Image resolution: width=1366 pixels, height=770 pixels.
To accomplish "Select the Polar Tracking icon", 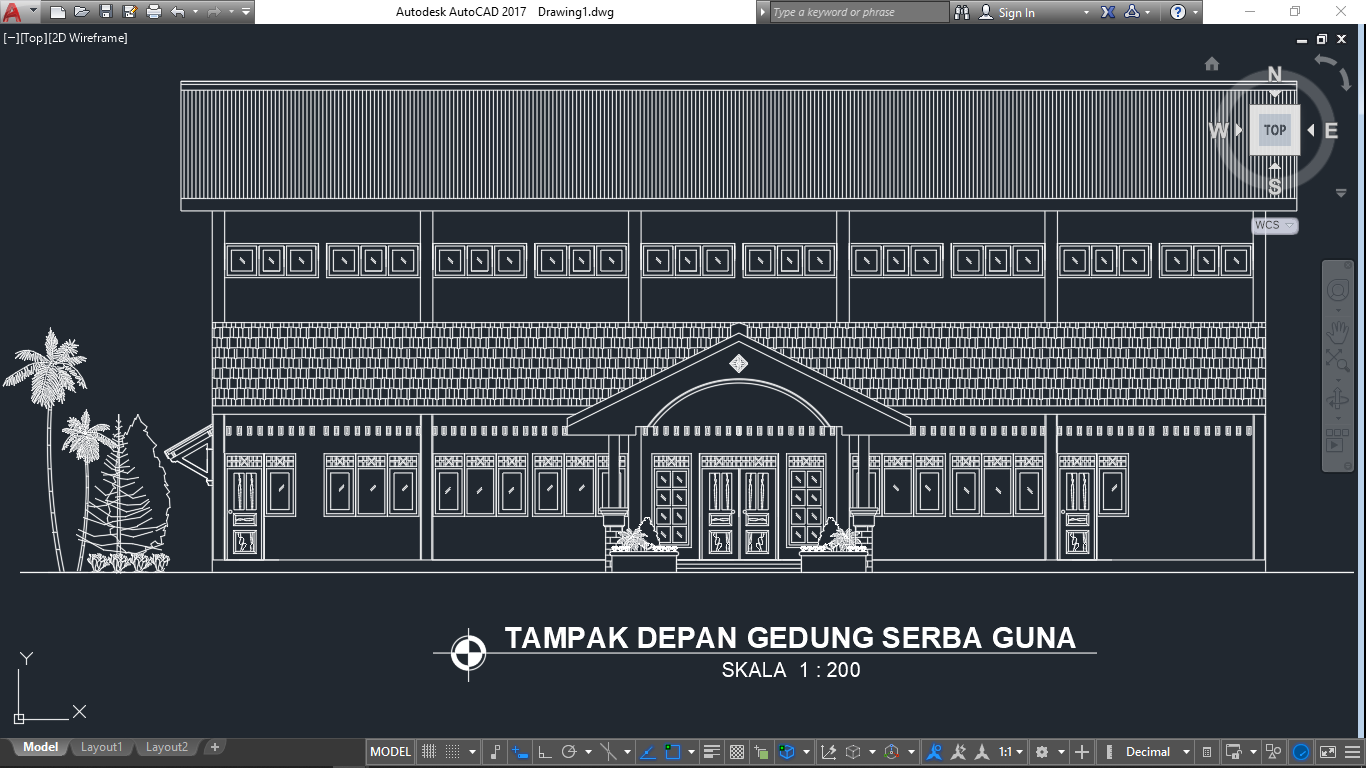I will (x=570, y=751).
